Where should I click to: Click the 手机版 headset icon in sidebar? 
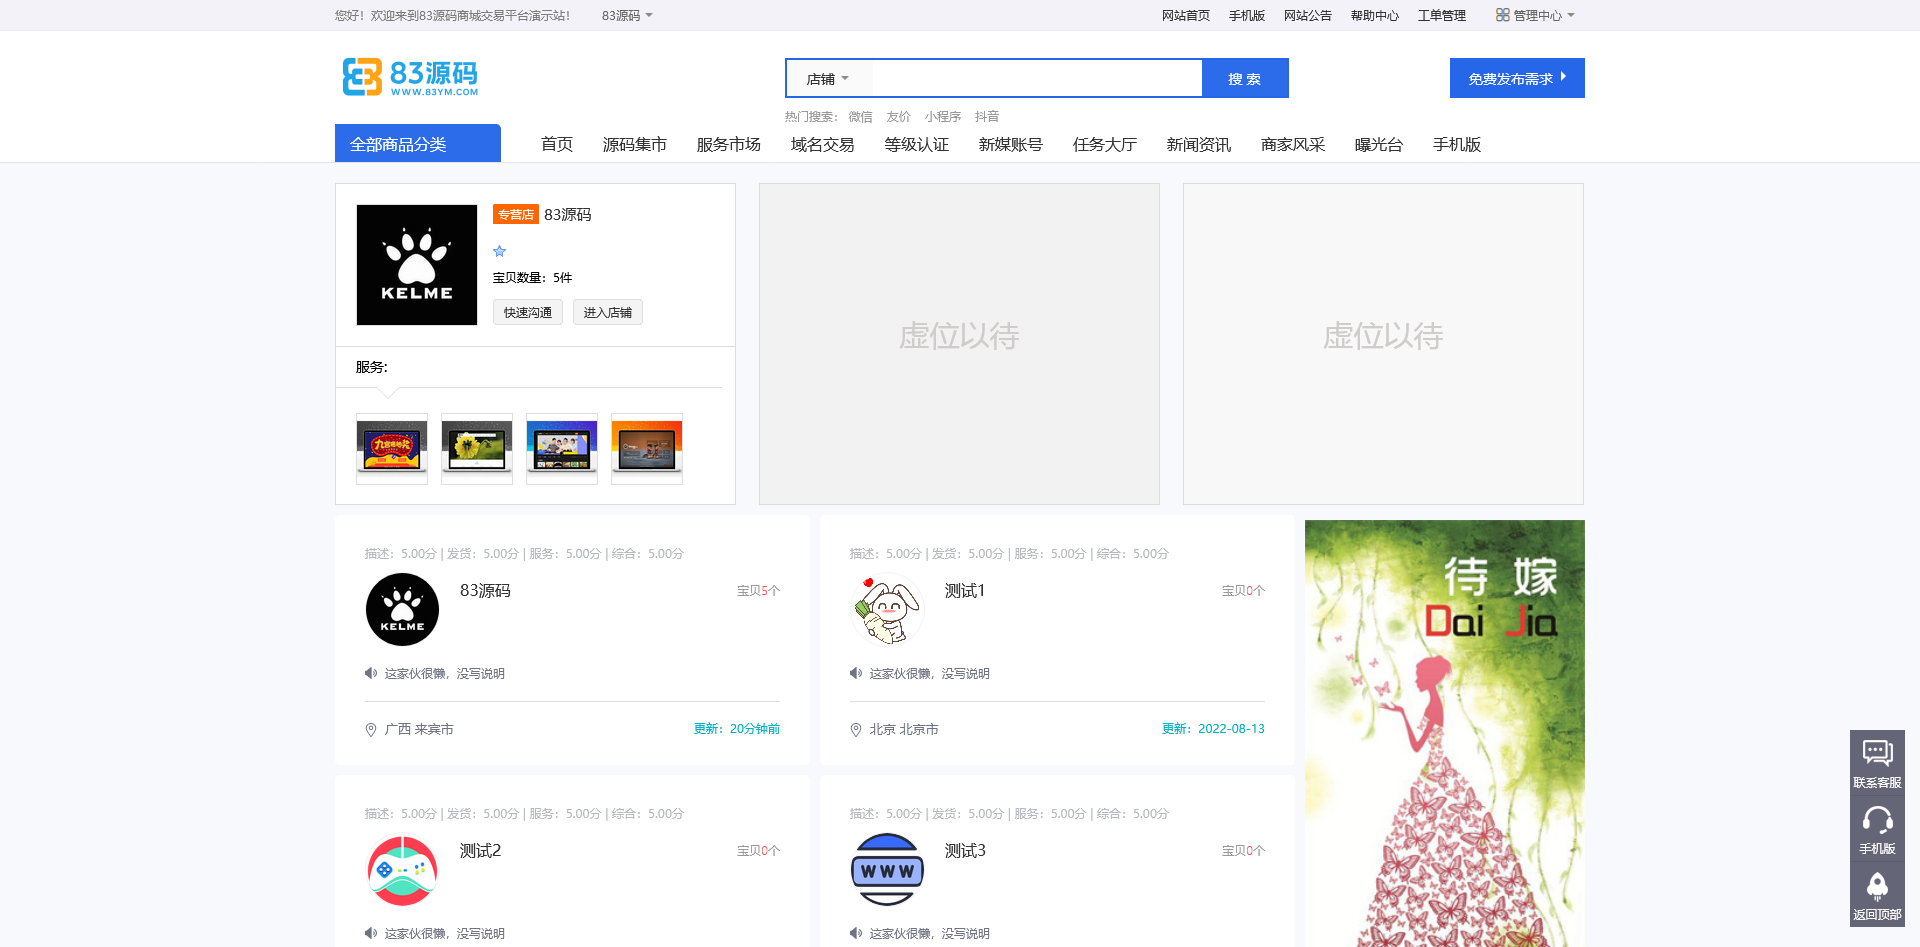click(x=1877, y=820)
